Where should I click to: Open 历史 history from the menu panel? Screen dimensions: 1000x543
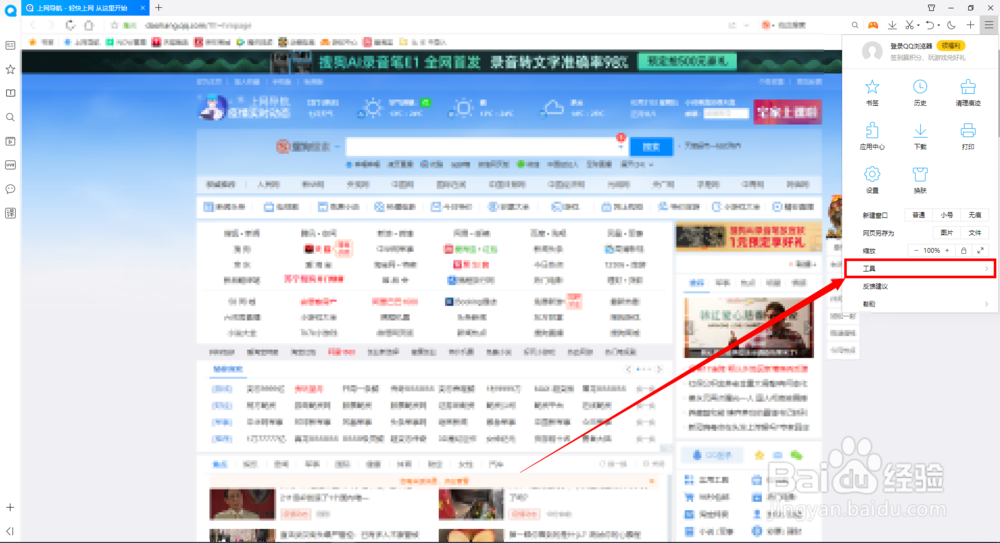click(x=920, y=92)
